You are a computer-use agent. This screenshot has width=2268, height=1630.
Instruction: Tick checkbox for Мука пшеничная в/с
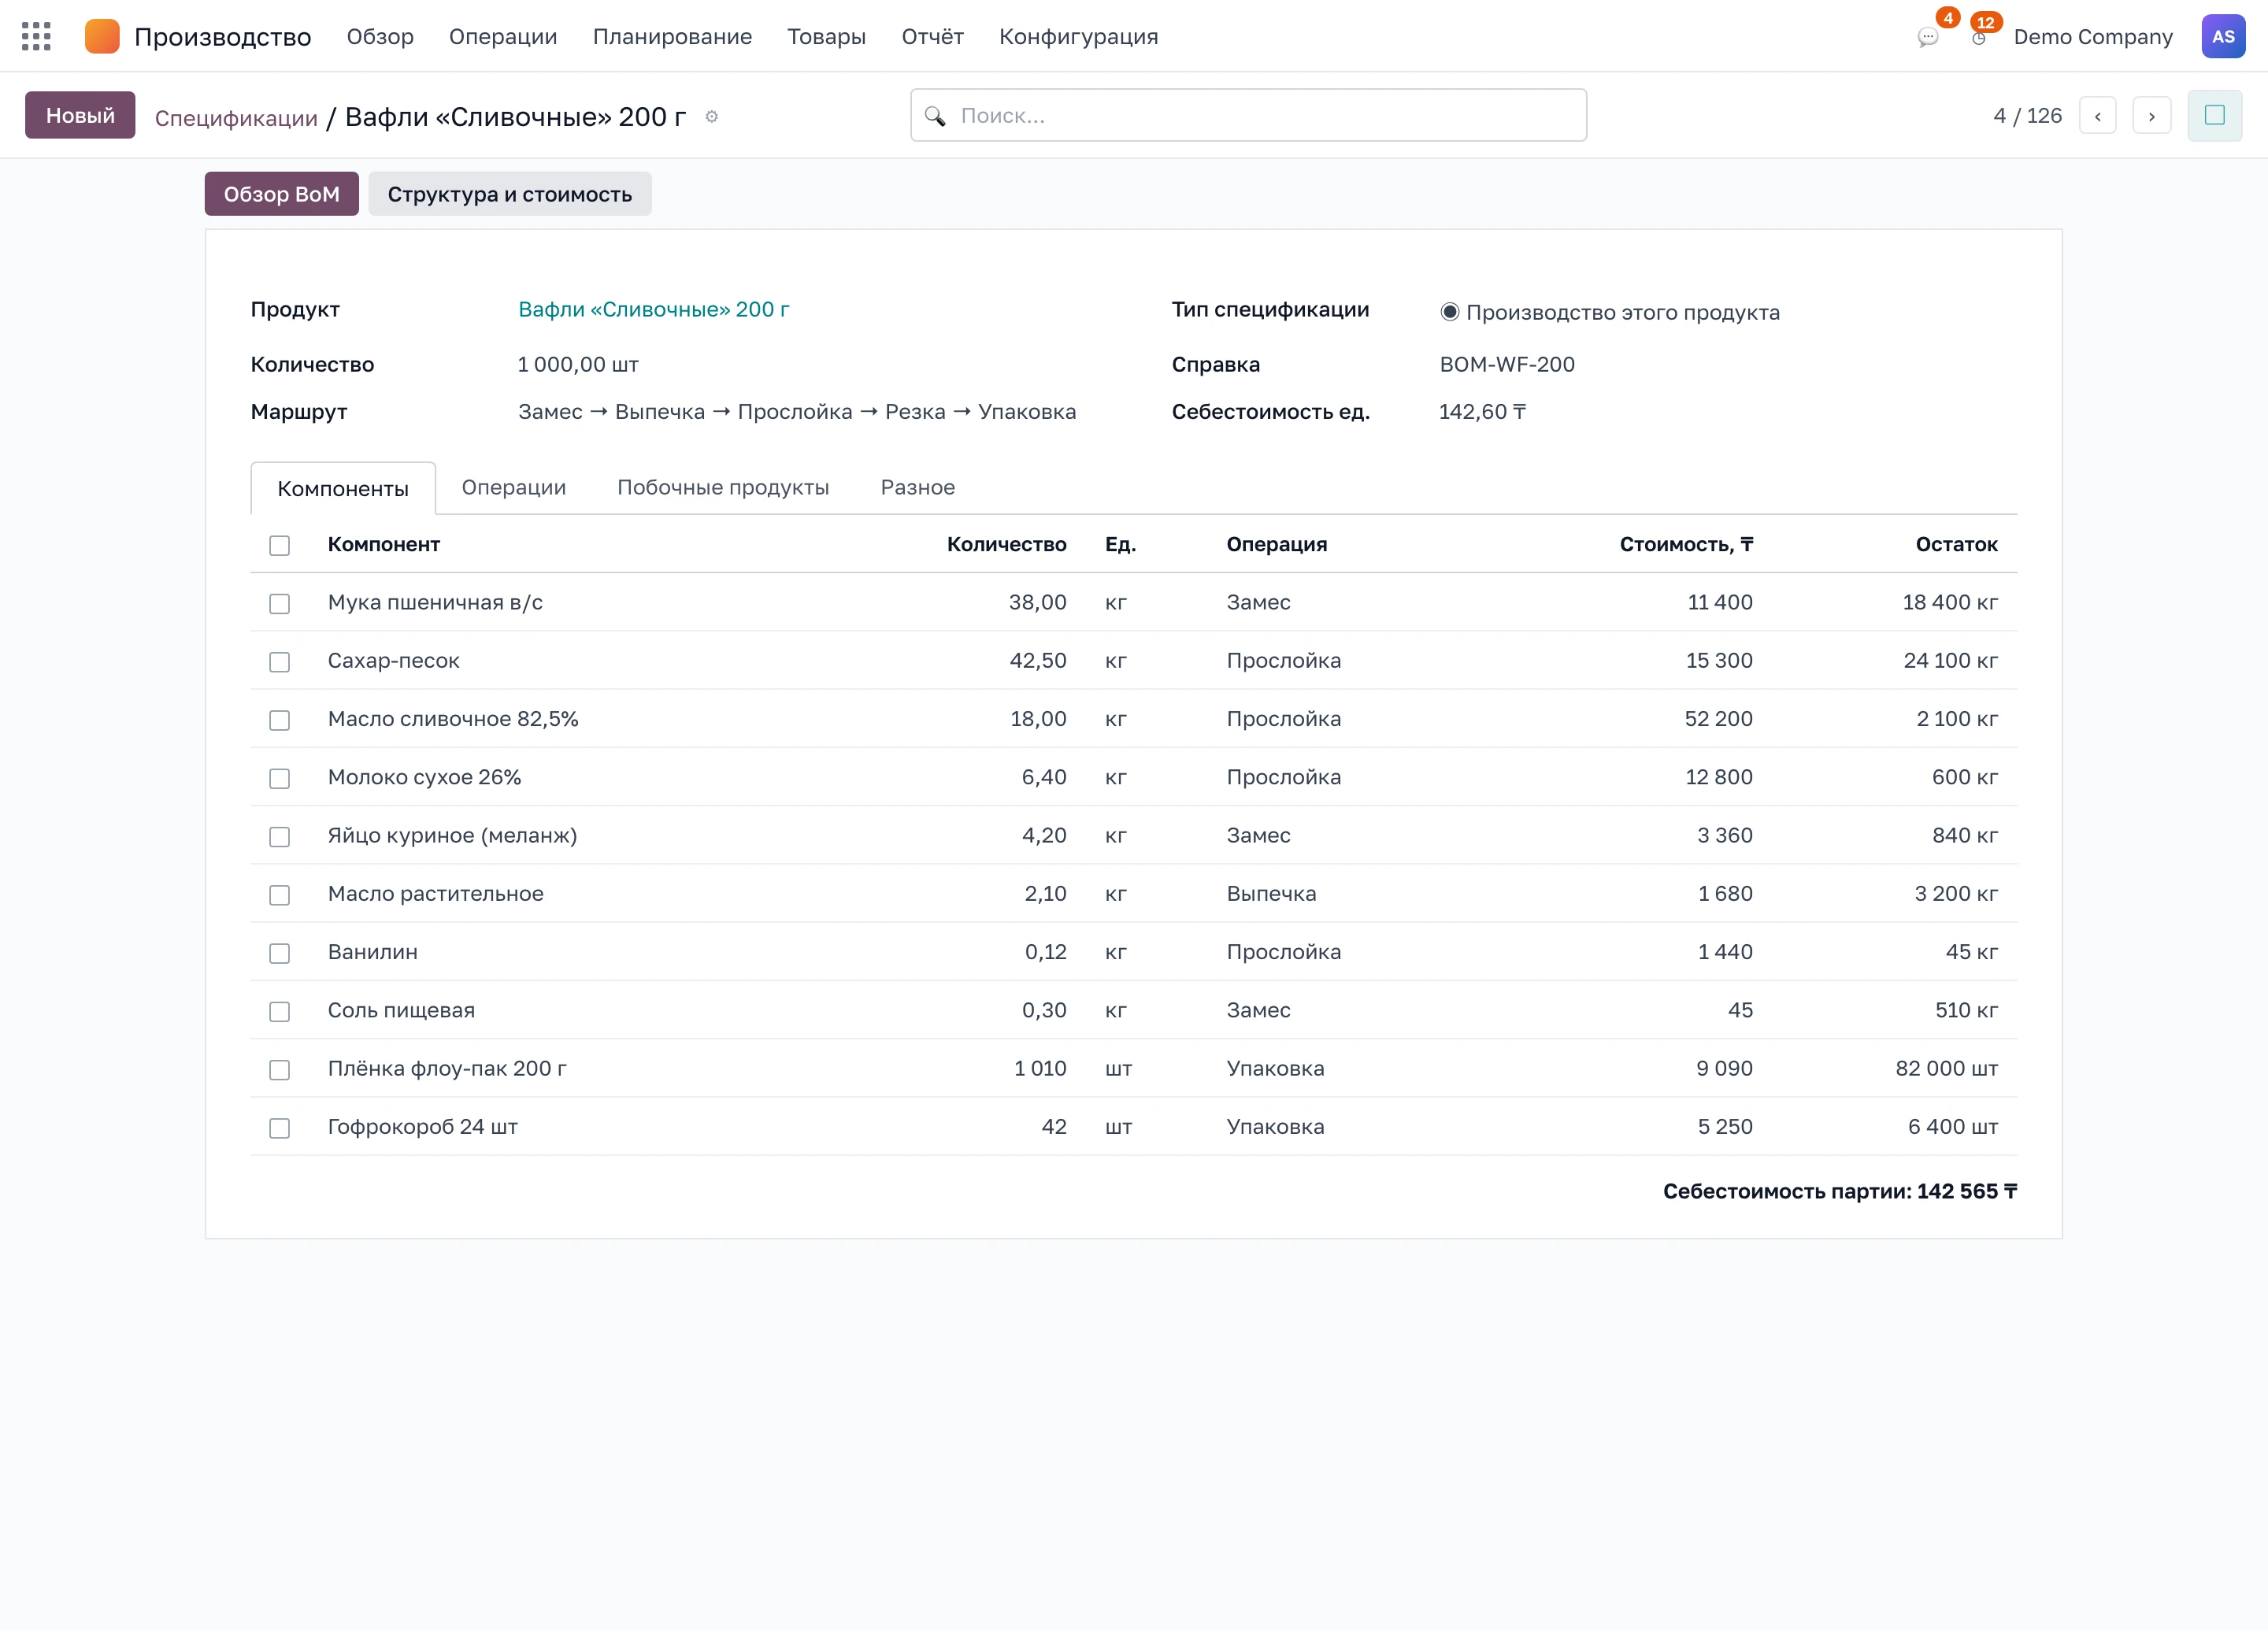pos(279,604)
